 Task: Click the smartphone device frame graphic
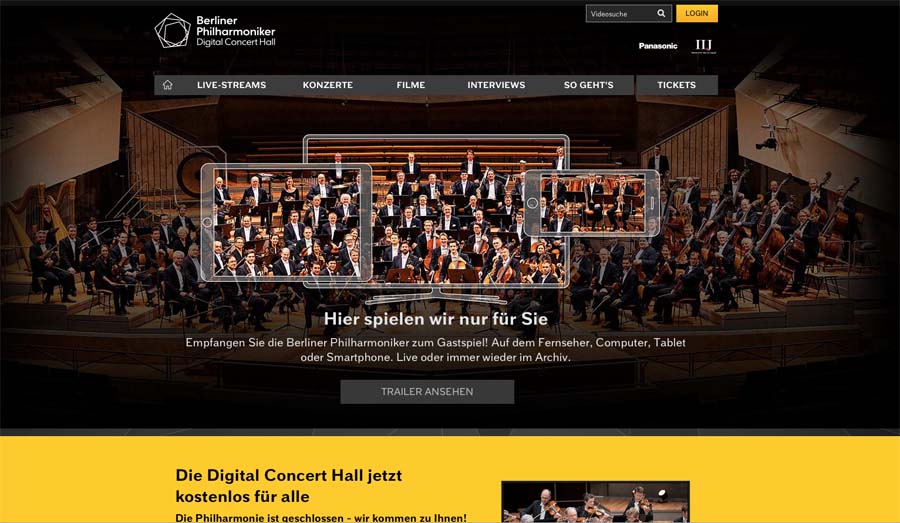tap(592, 203)
